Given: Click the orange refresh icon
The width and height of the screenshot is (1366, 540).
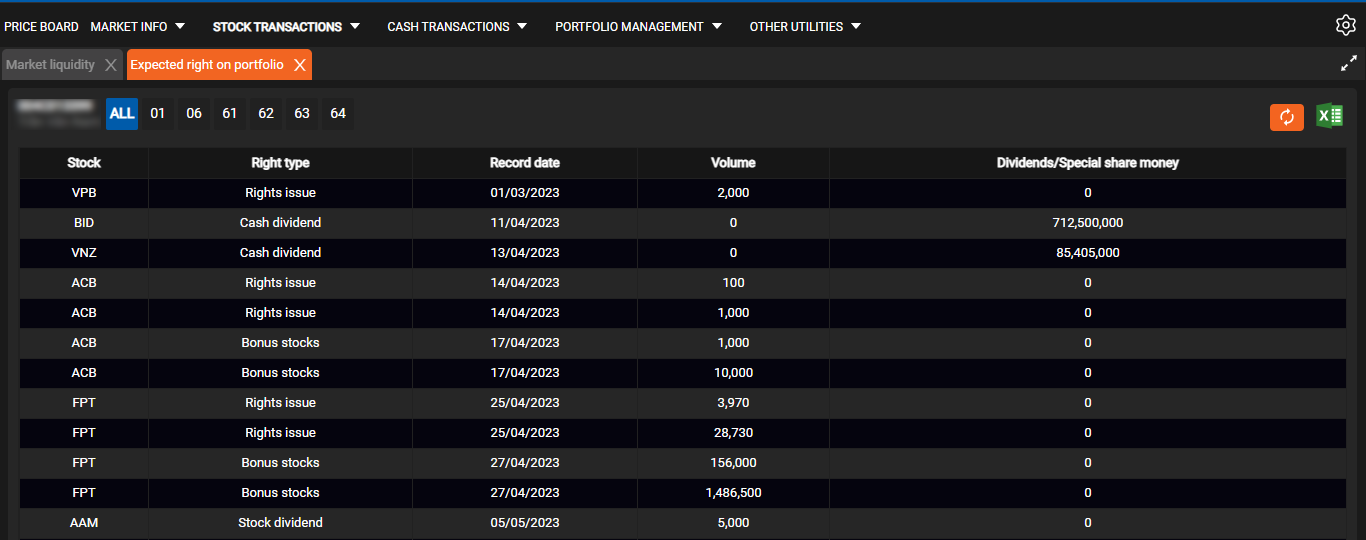Looking at the screenshot, I should pyautogui.click(x=1286, y=117).
